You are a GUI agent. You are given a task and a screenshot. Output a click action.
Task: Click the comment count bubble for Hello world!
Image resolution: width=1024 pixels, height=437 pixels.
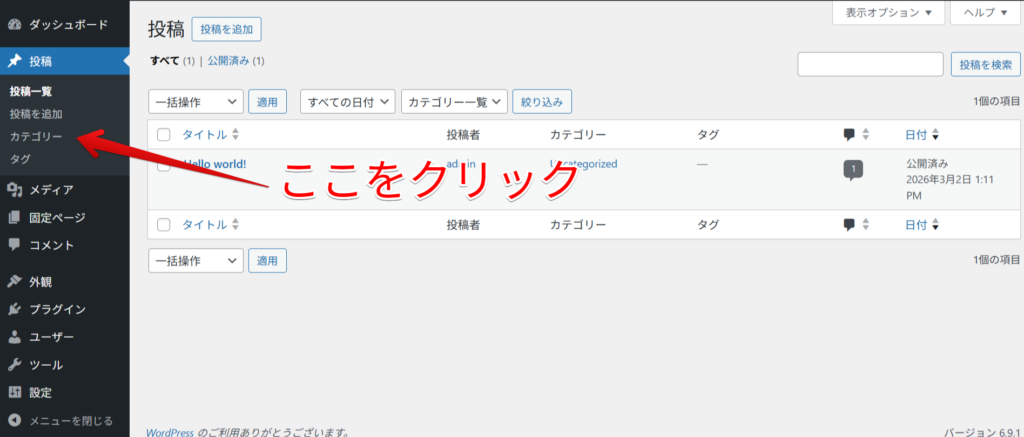pyautogui.click(x=852, y=170)
